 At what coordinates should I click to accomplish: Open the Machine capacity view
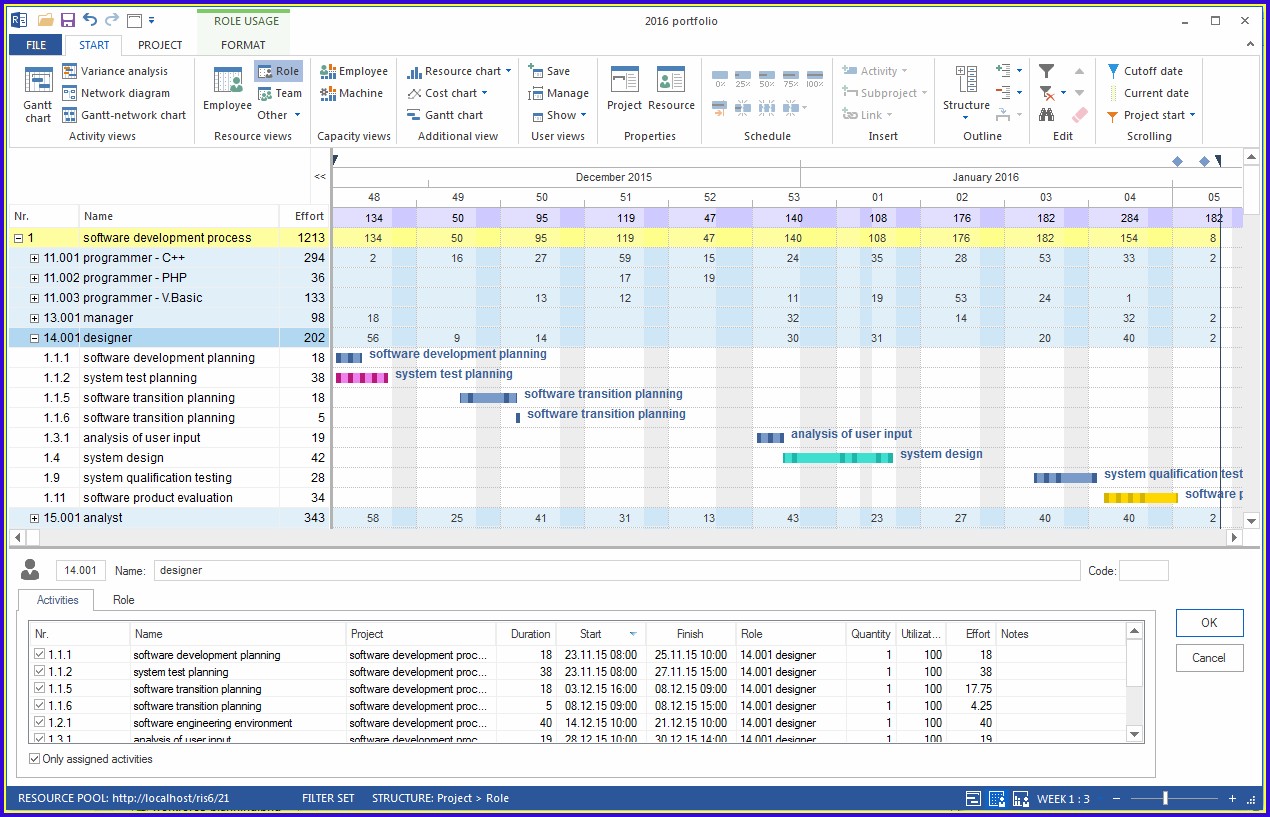[x=352, y=93]
